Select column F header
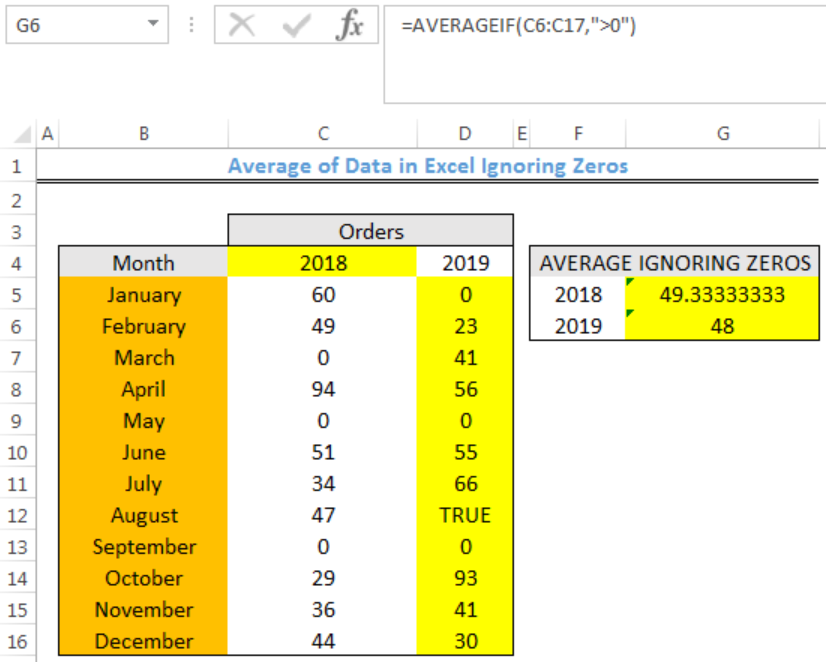Image resolution: width=826 pixels, height=663 pixels. (578, 134)
